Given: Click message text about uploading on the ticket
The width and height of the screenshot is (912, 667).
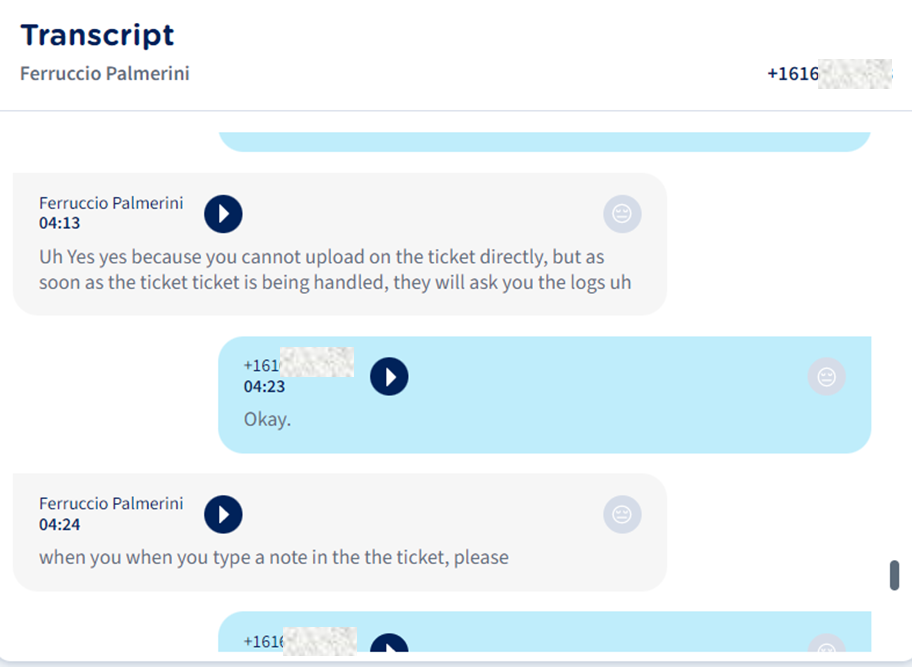Looking at the screenshot, I should tap(334, 270).
